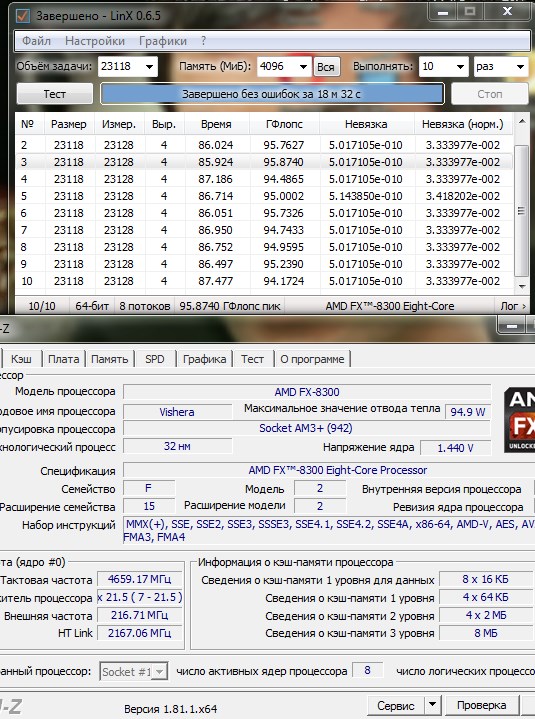This screenshot has height=719, width=535.
Task: Open the Socket #1 processor dropdown
Action: (x=134, y=672)
